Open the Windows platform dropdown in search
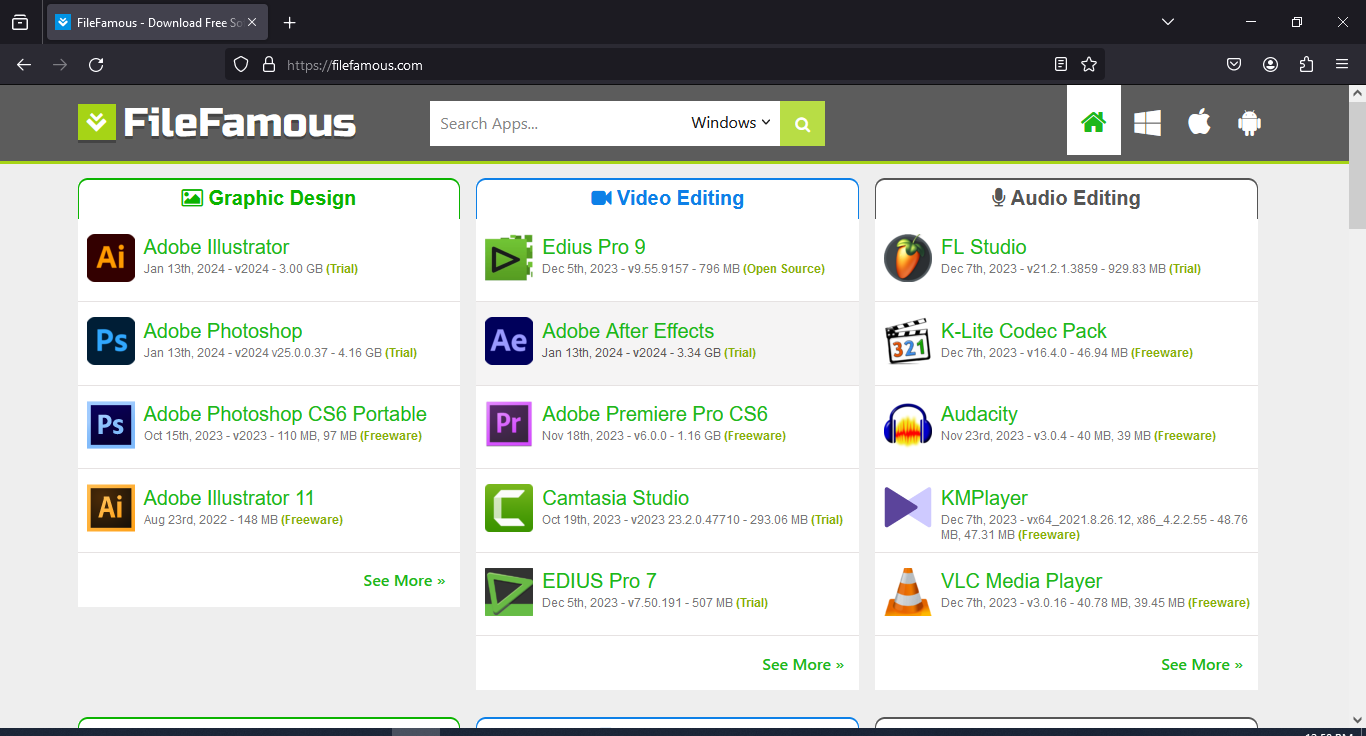 pyautogui.click(x=731, y=123)
